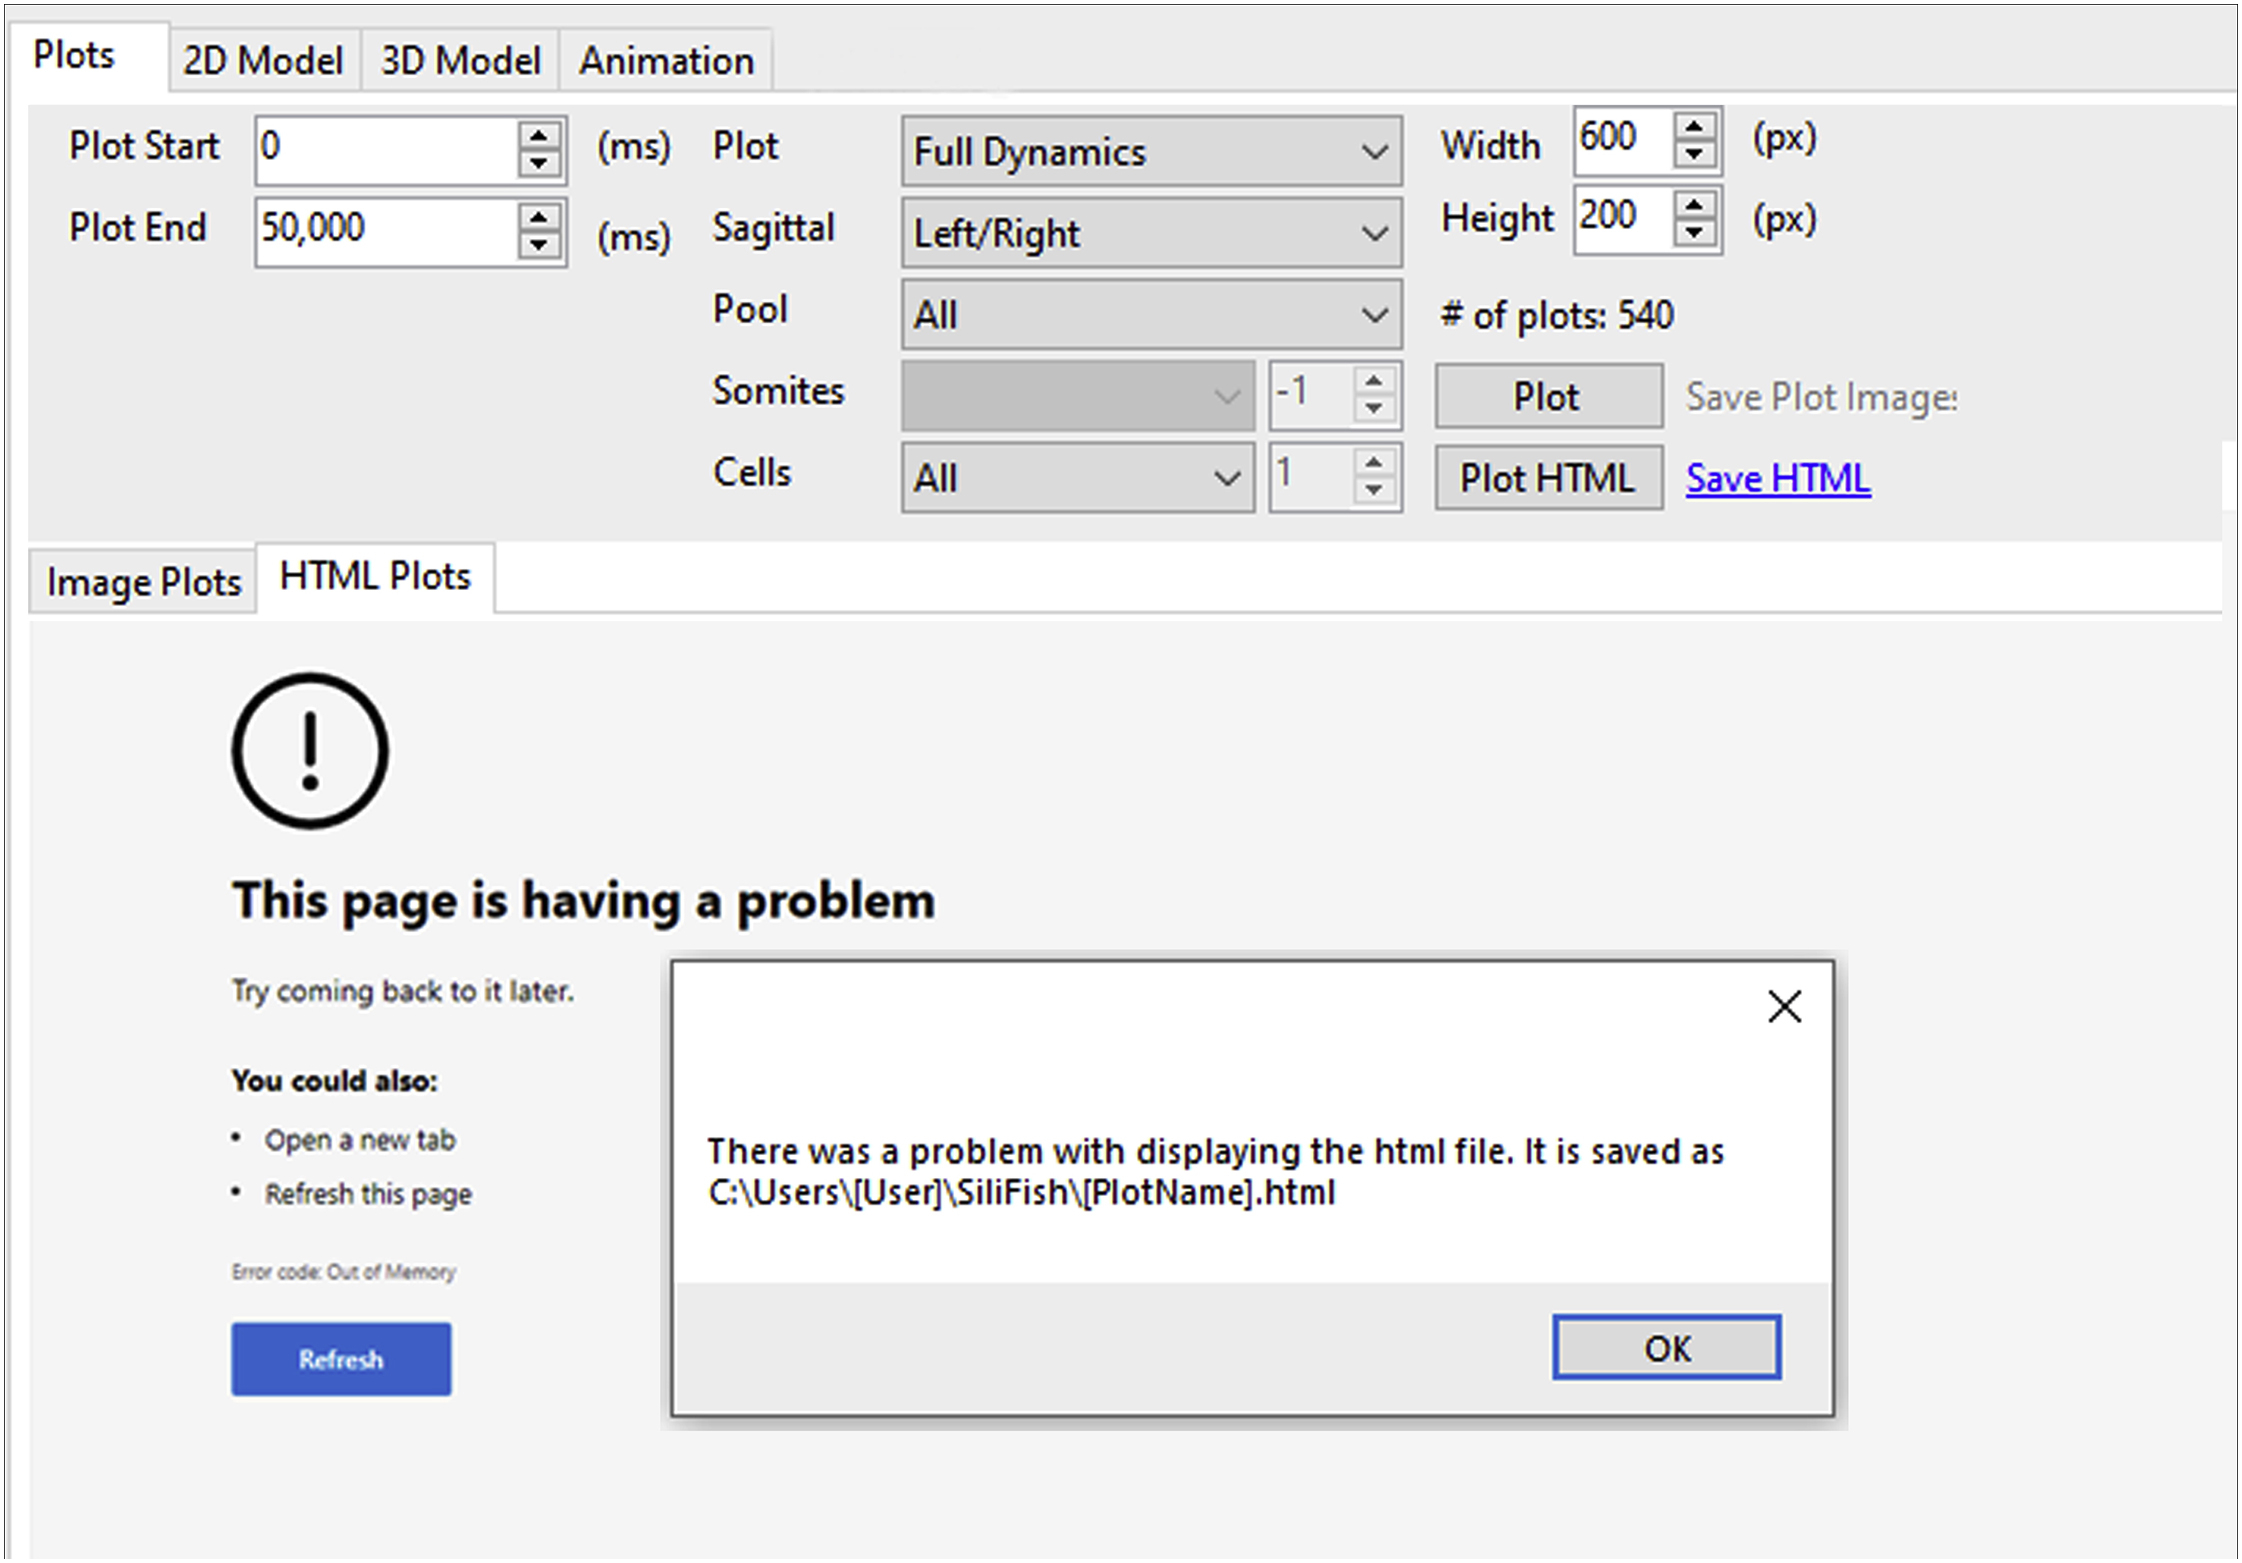Open the Pool dropdown showing All
This screenshot has width=2242, height=1563.
click(1151, 315)
